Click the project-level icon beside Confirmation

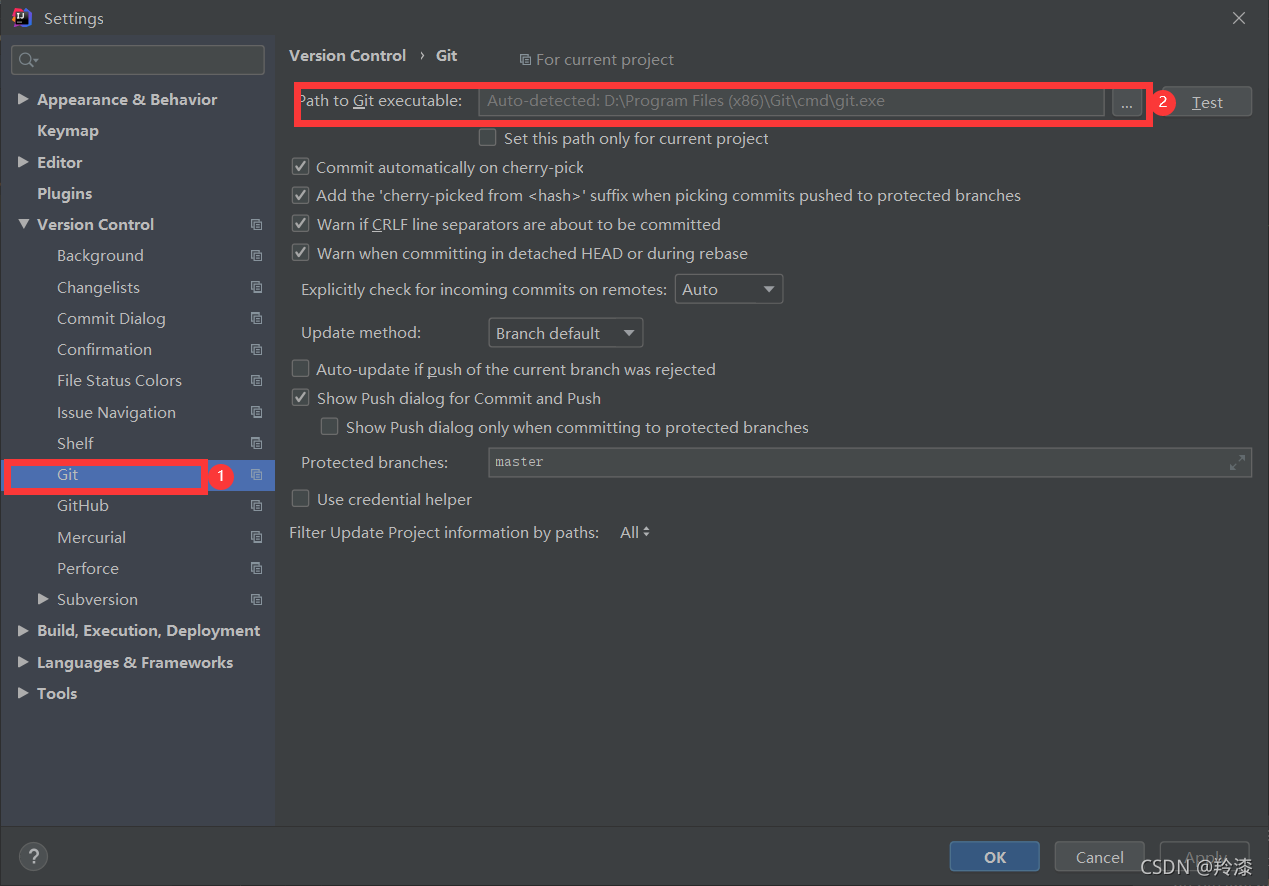(256, 350)
